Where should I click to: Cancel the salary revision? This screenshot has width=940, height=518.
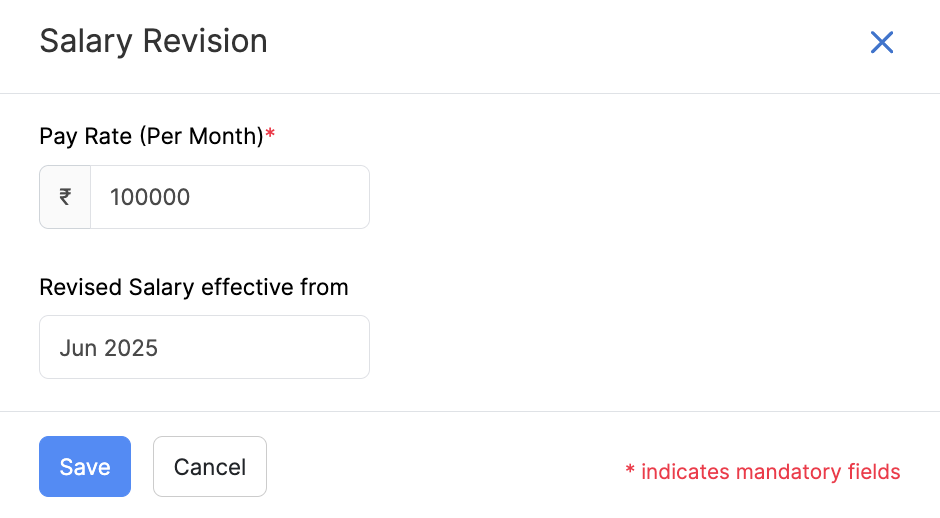click(x=210, y=467)
